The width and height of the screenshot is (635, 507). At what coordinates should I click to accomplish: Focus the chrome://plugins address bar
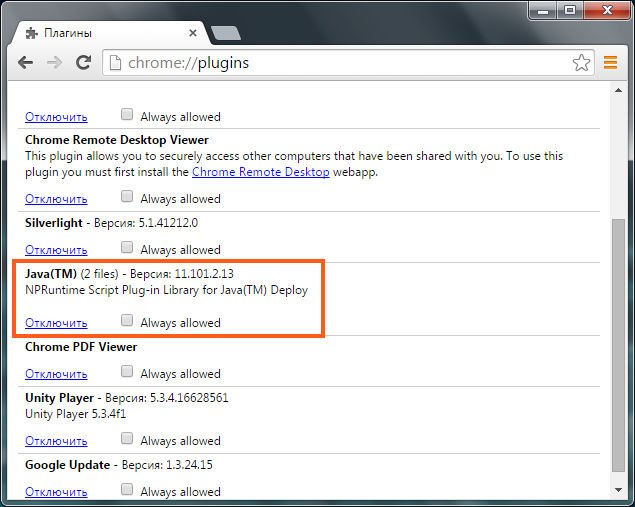340,63
